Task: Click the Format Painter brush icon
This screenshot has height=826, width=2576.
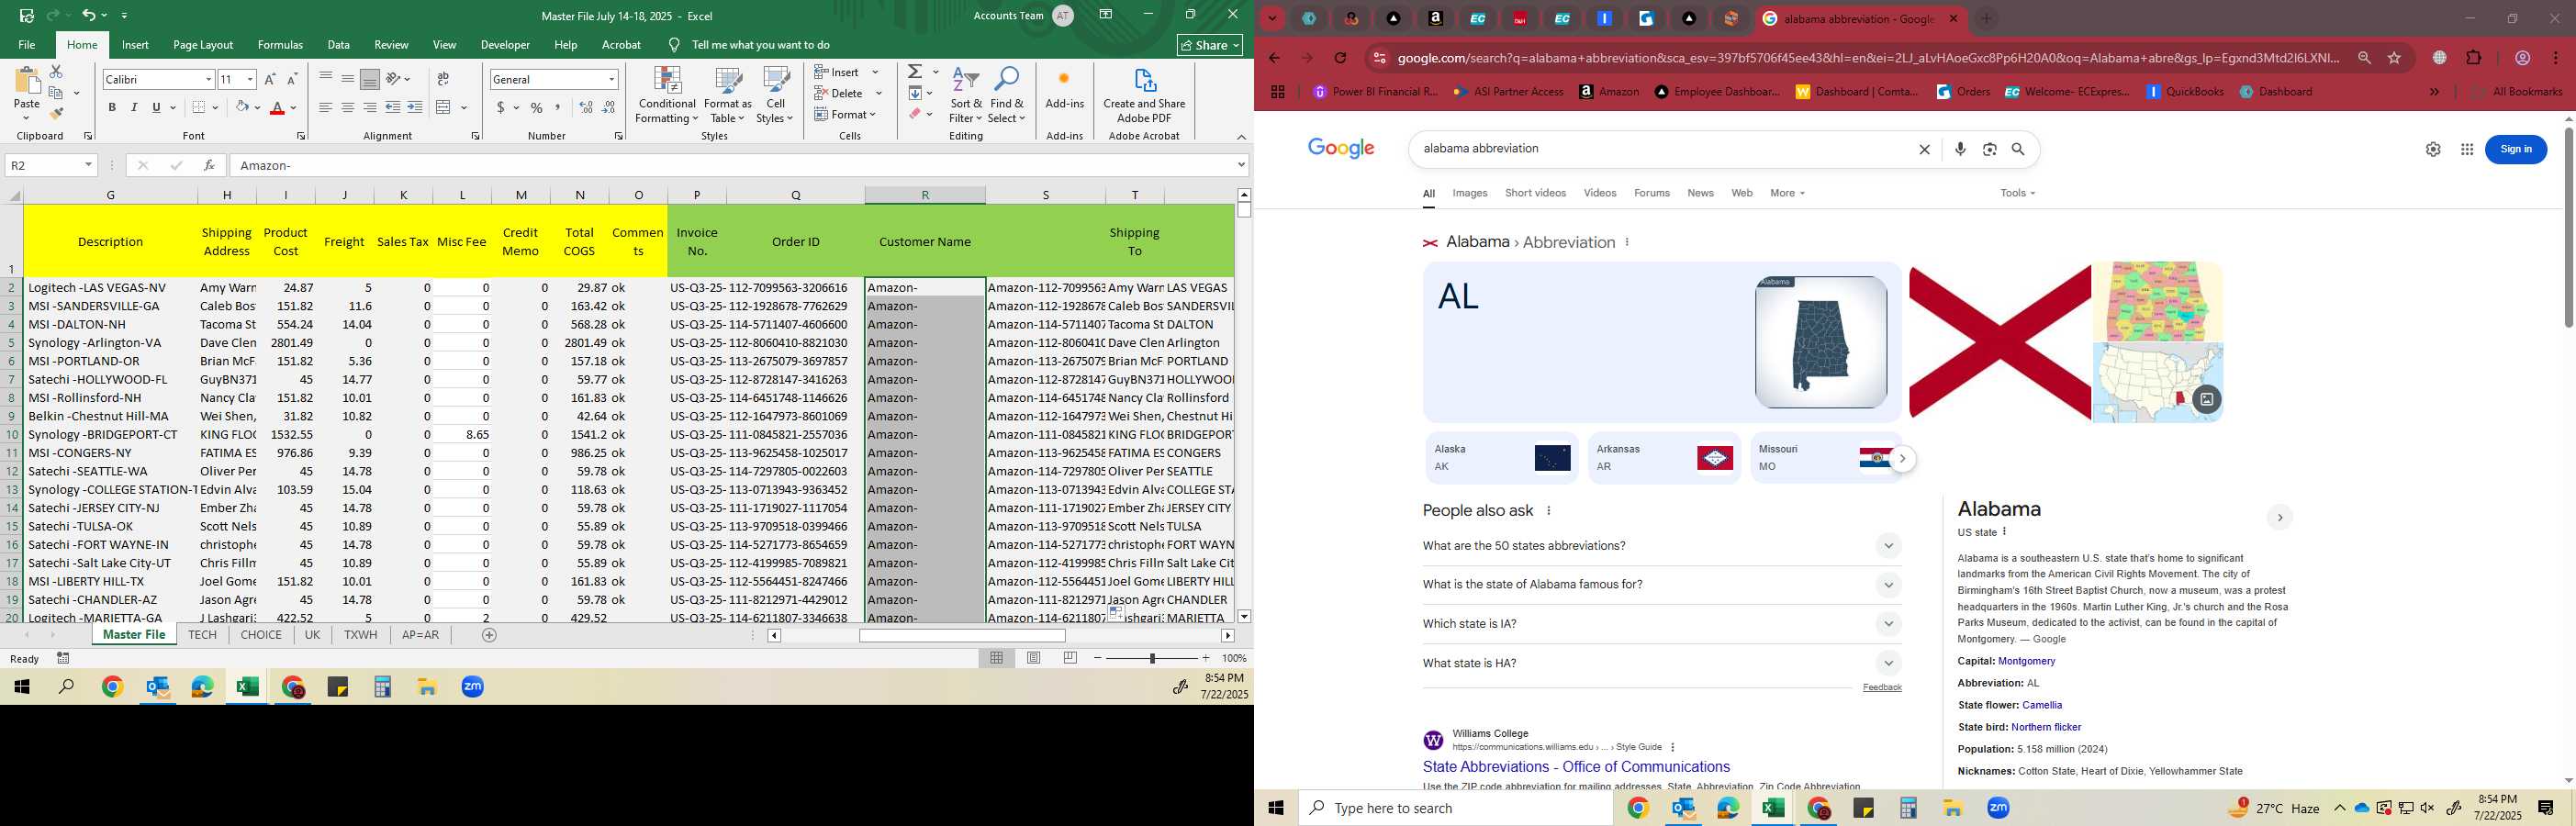Action: 57,114
